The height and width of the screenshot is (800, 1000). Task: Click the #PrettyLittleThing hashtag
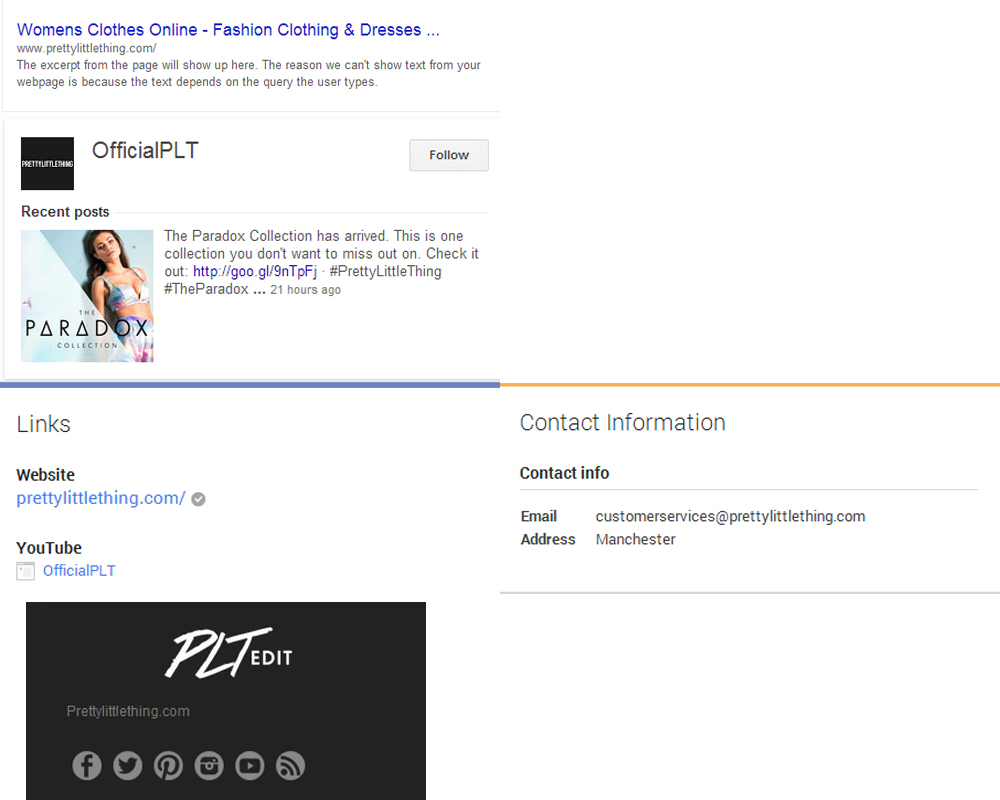click(x=384, y=272)
